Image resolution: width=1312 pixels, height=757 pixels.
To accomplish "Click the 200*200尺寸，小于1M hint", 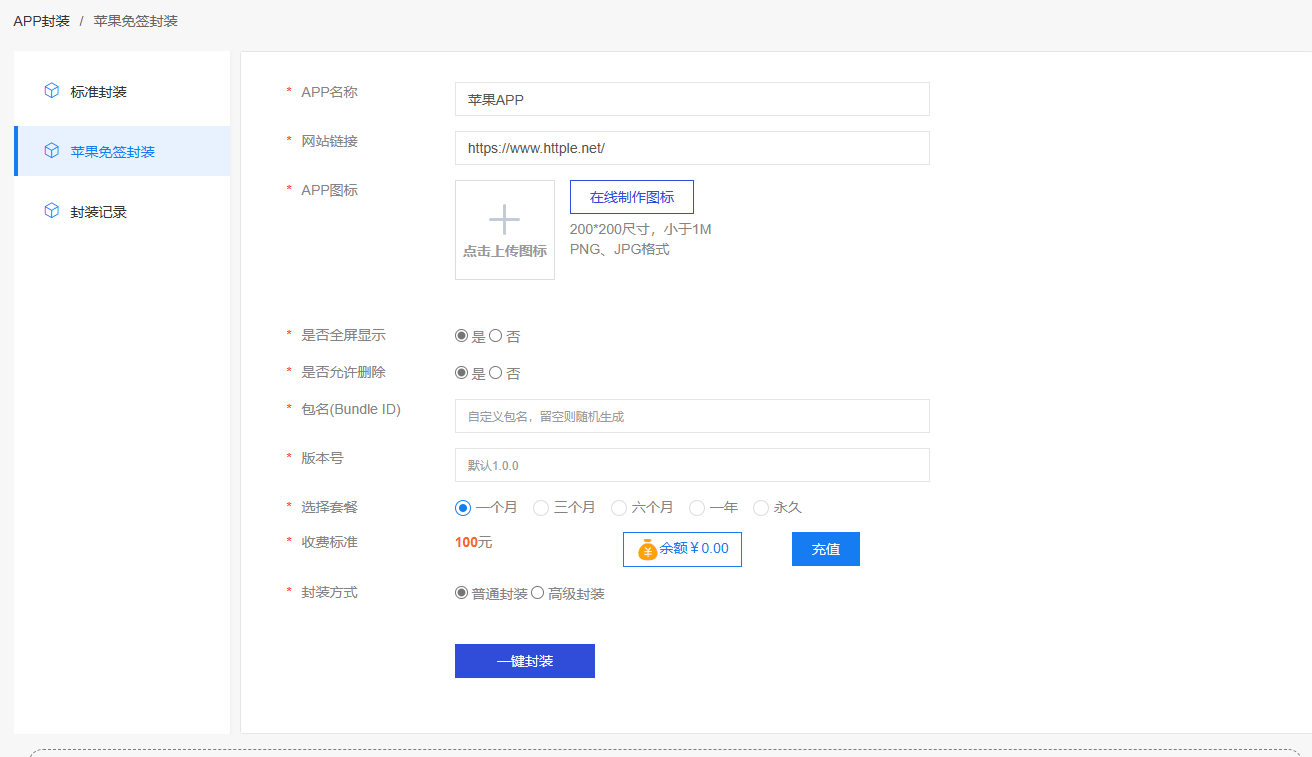I will click(x=641, y=229).
